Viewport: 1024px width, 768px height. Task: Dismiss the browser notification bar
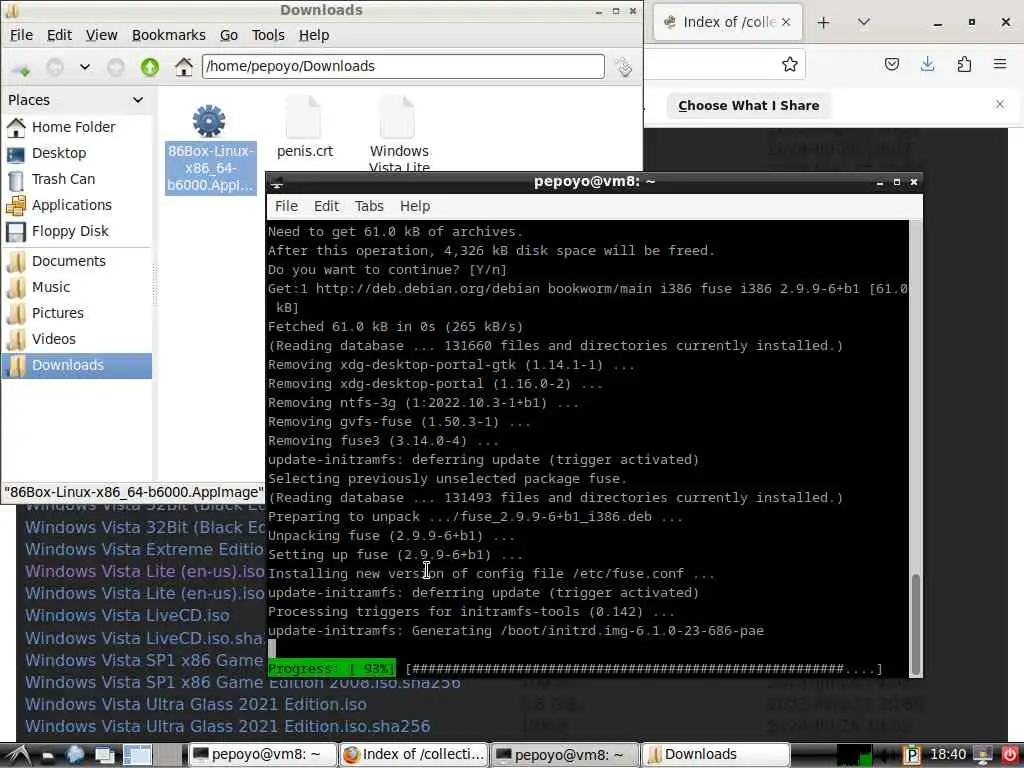[999, 104]
